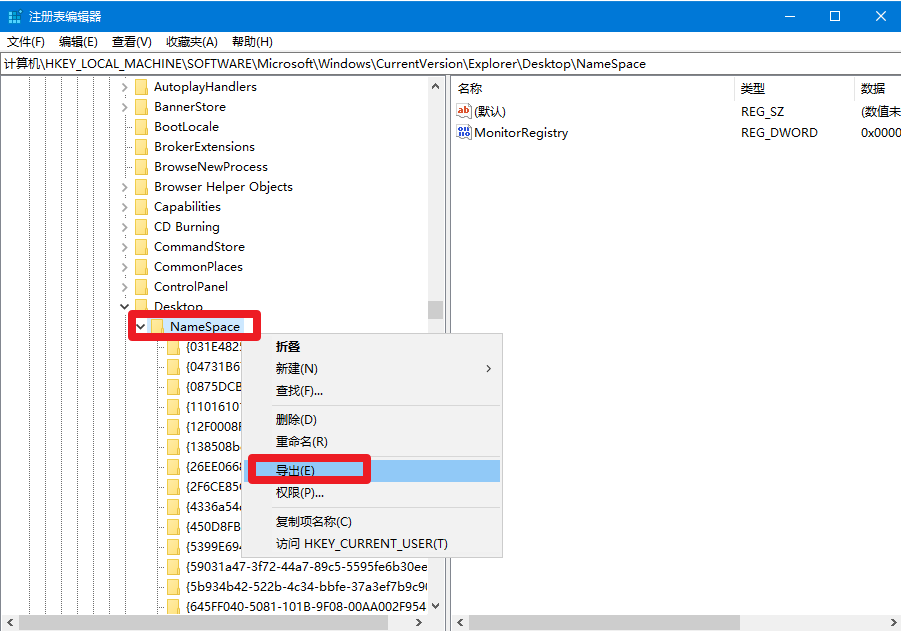The height and width of the screenshot is (631, 901).
Task: Click the BootLocale folder icon
Action: tap(141, 127)
